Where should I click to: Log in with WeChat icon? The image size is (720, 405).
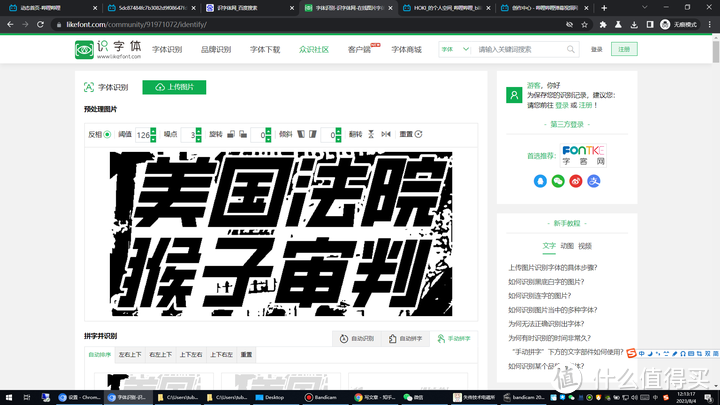[558, 181]
